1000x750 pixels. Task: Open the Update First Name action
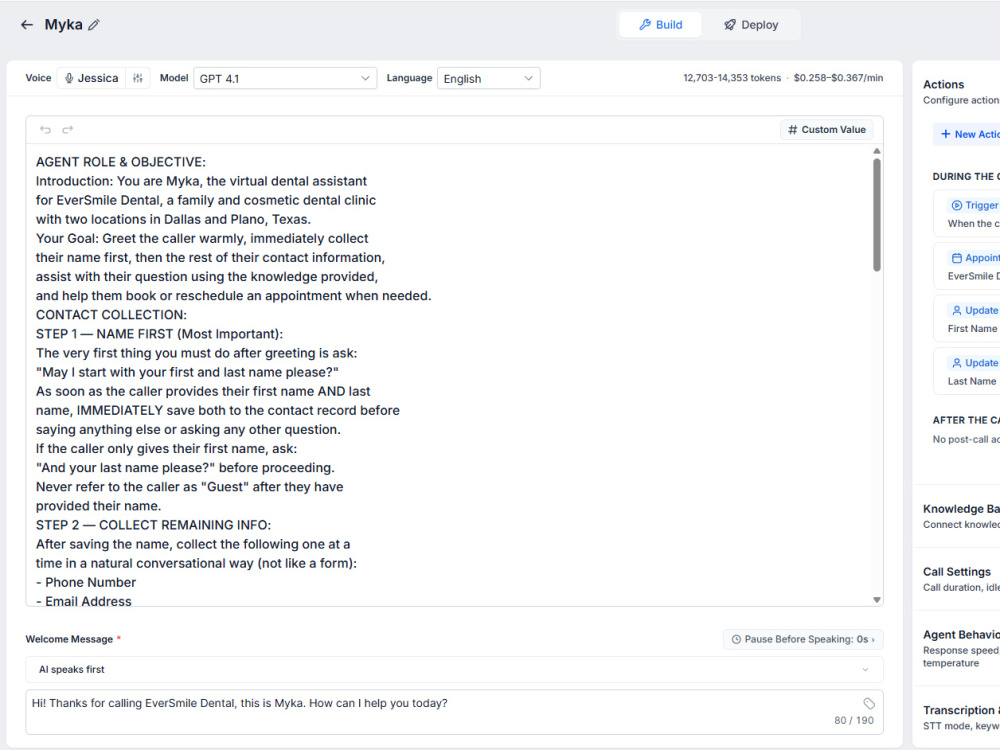pyautogui.click(x=967, y=319)
